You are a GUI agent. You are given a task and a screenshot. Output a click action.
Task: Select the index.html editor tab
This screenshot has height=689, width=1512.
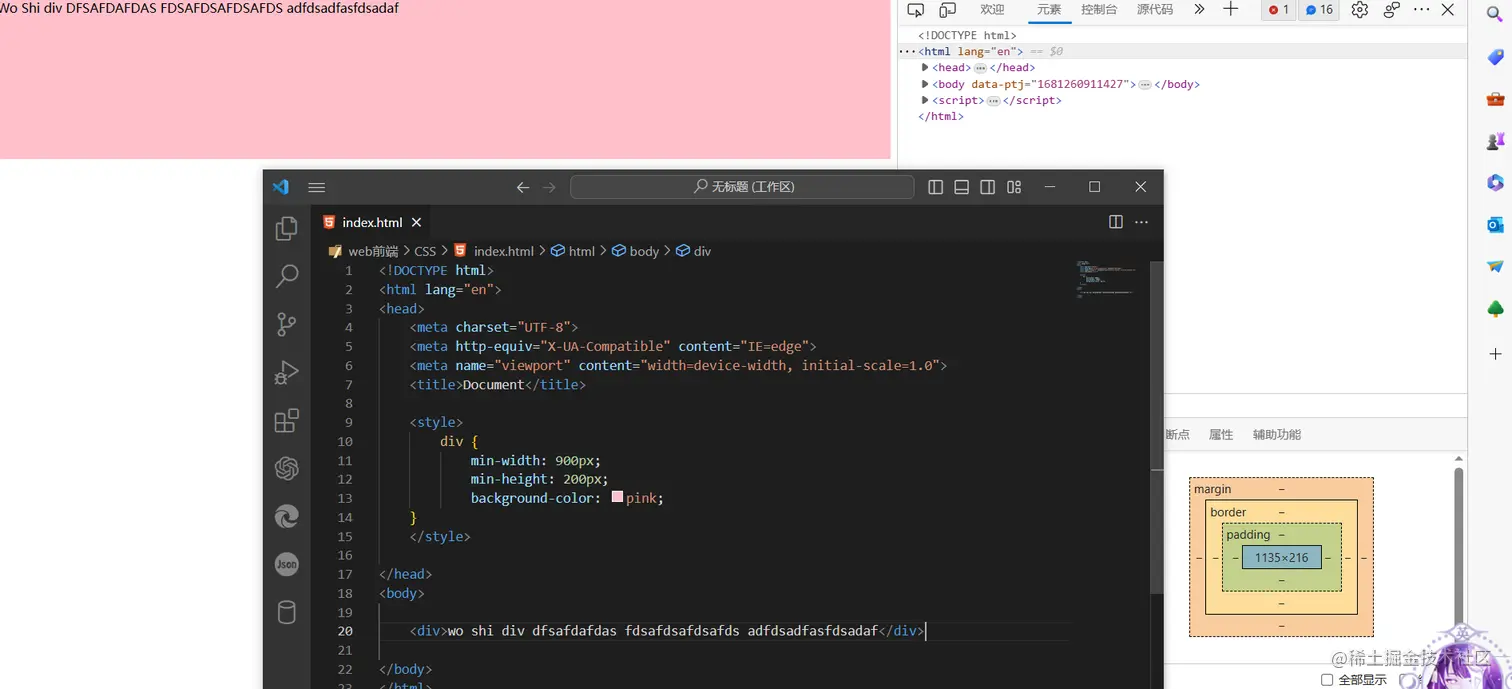(x=371, y=222)
